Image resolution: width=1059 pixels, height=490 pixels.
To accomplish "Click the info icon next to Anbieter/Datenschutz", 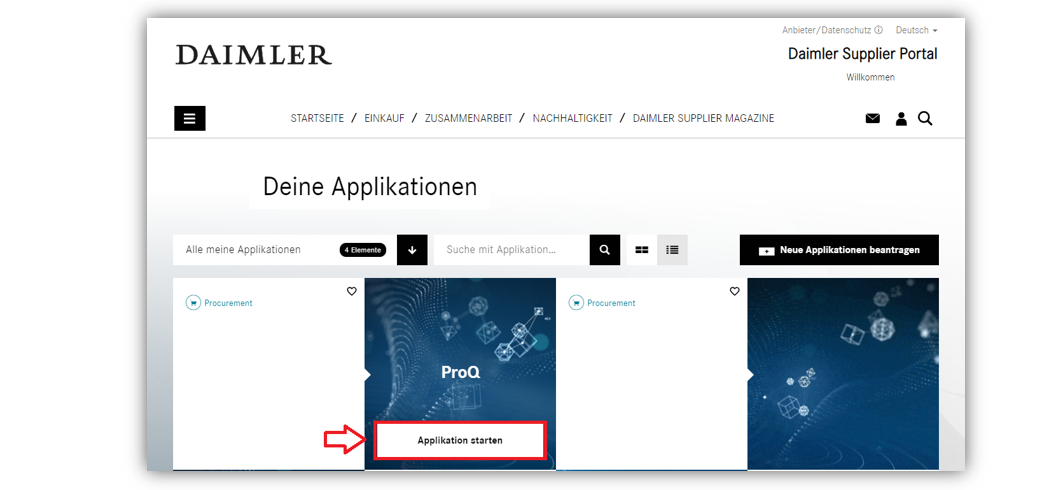I will 879,30.
